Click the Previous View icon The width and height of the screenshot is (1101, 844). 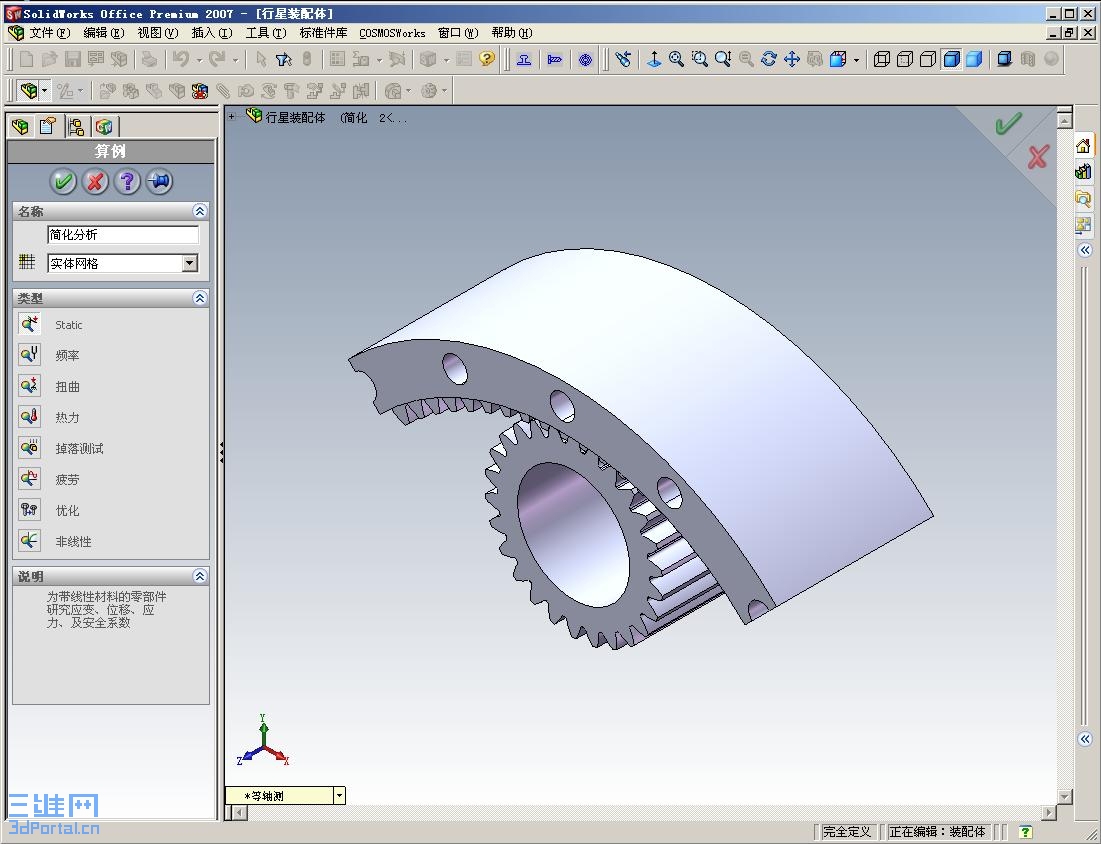(x=623, y=59)
